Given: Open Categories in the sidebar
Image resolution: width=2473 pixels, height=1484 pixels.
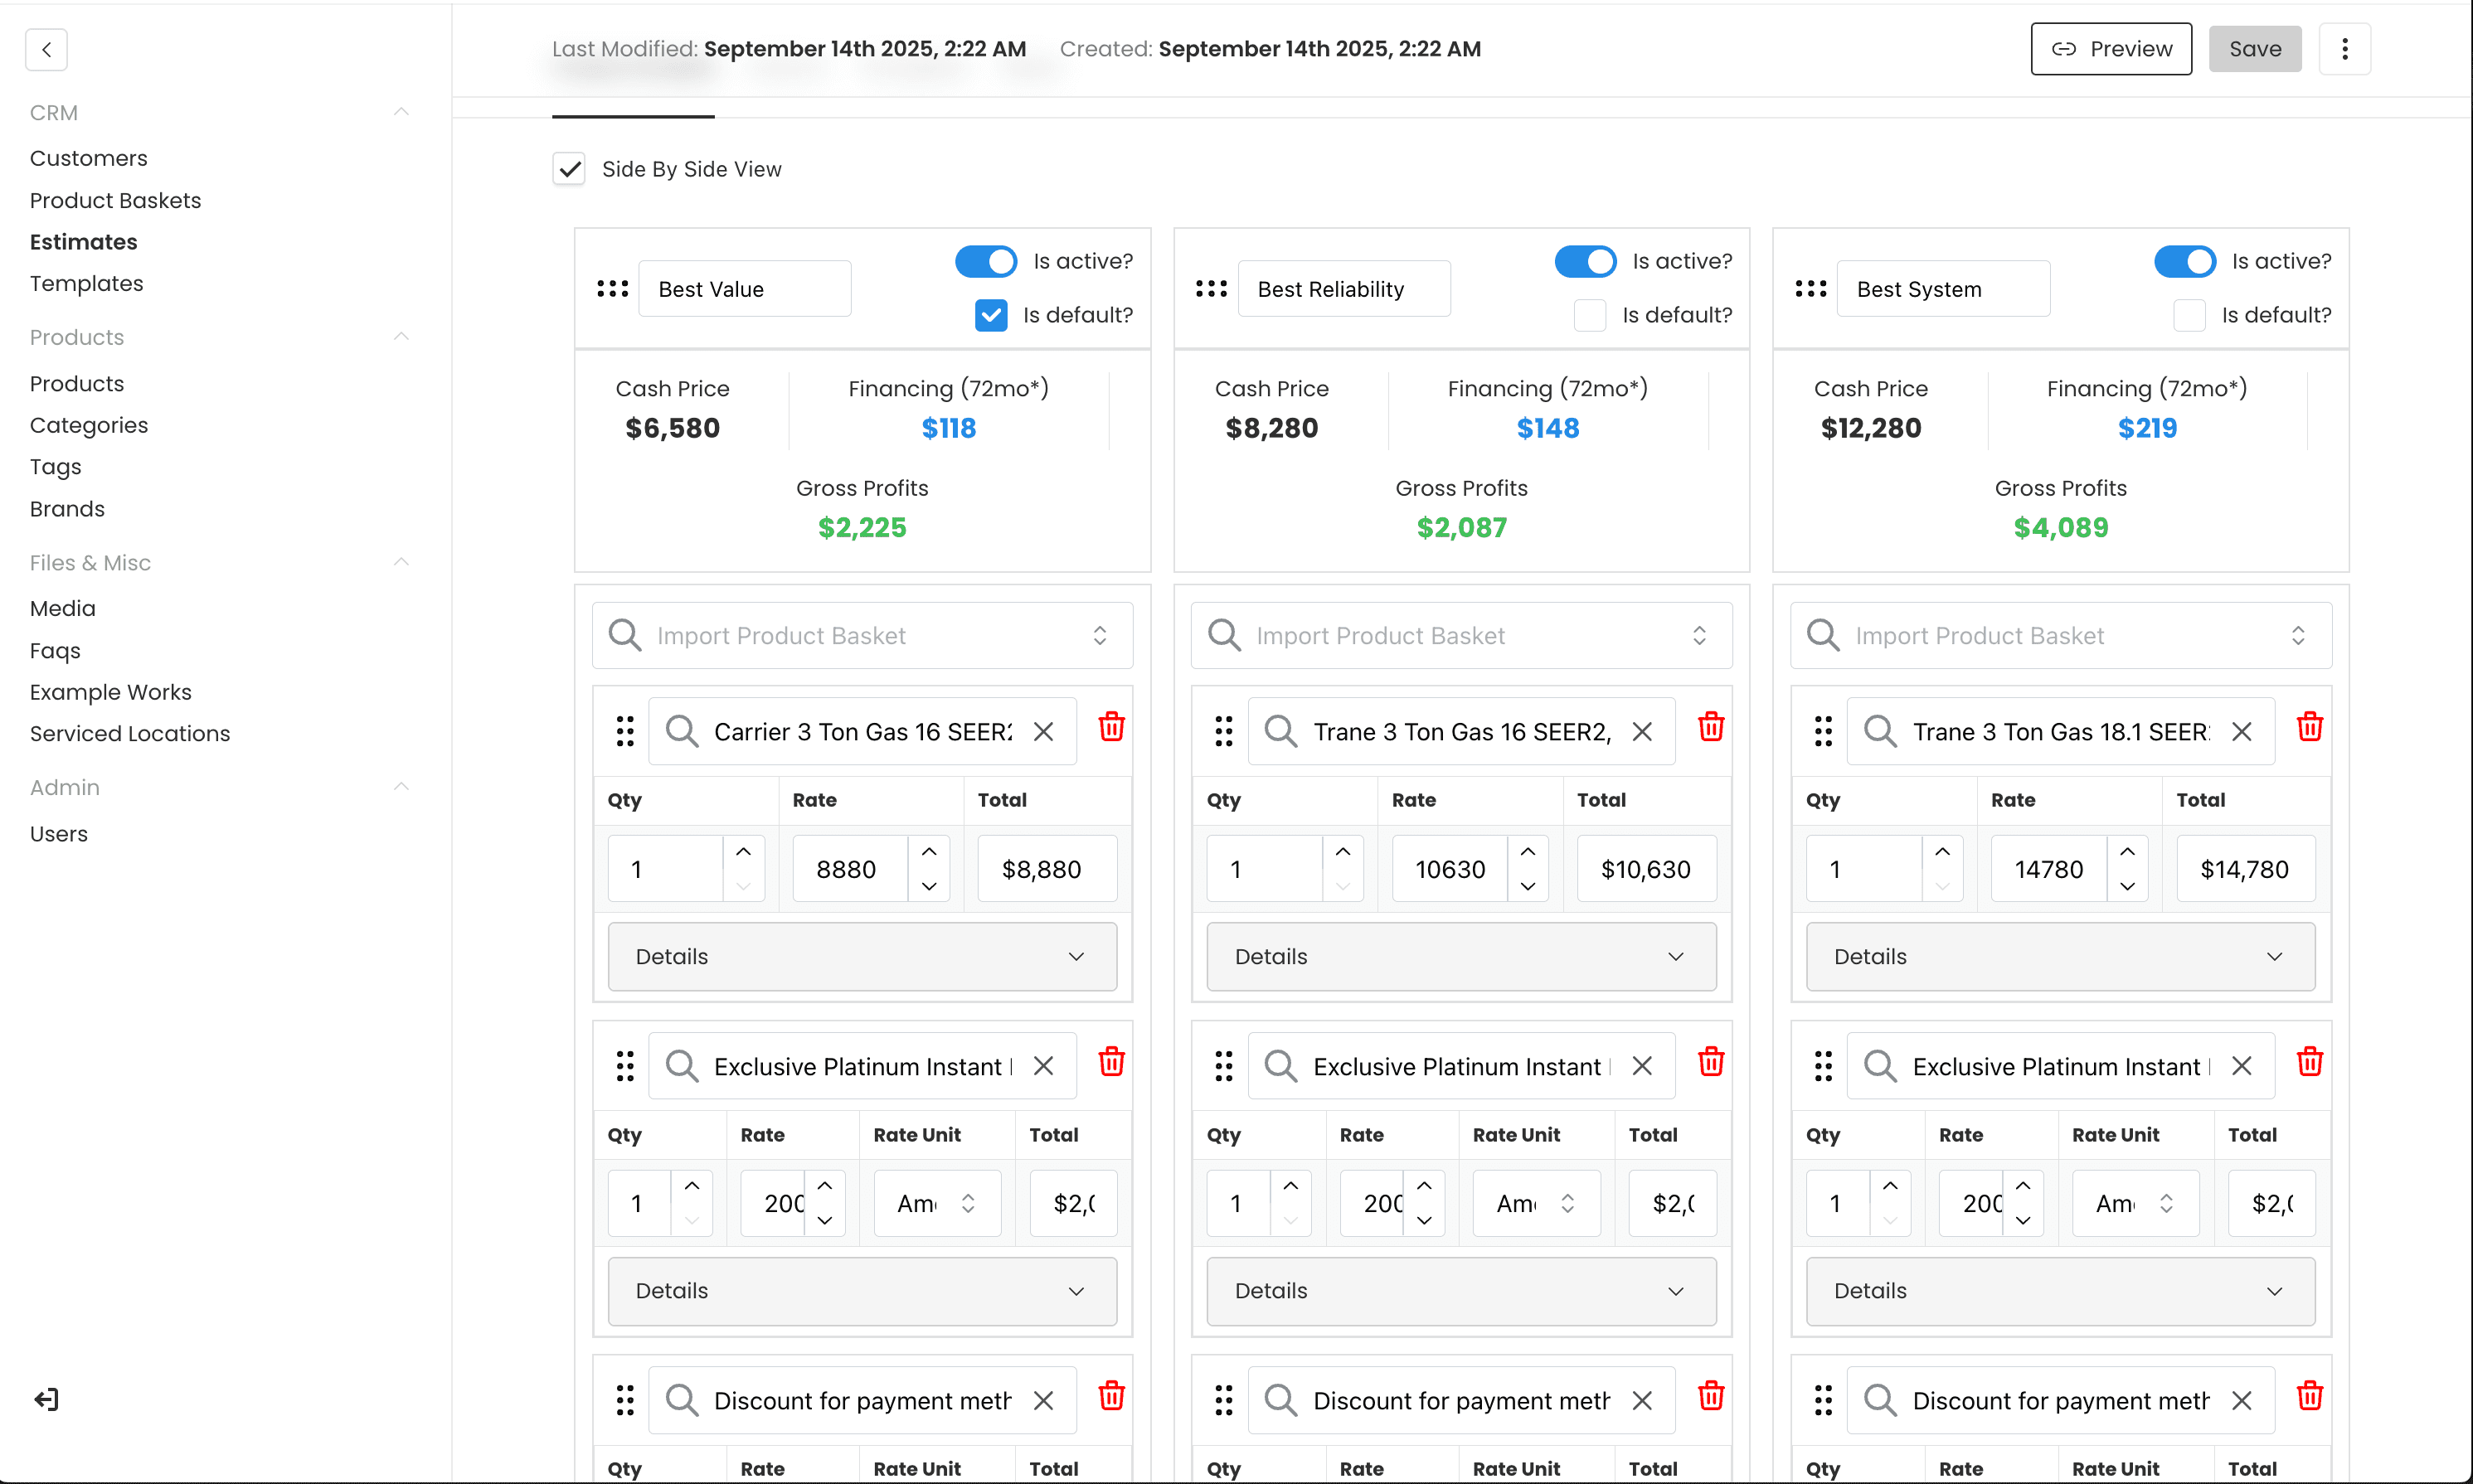Looking at the screenshot, I should point(89,425).
